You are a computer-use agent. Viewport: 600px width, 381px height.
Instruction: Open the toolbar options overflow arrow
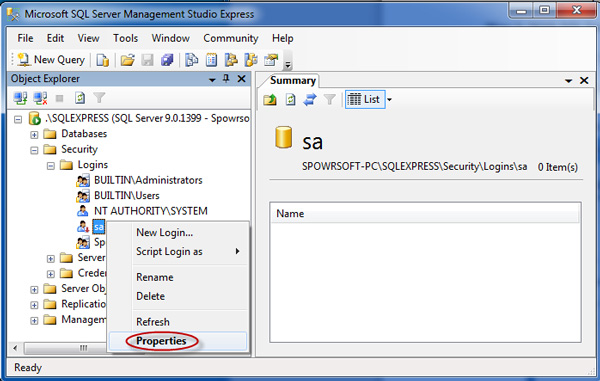click(x=288, y=65)
